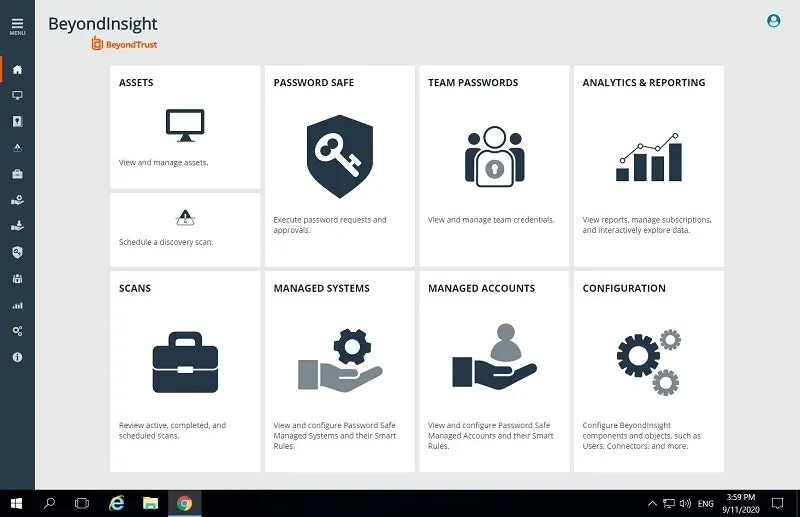Image resolution: width=800 pixels, height=517 pixels.
Task: Open the Analytics bar chart sidebar icon
Action: pyautogui.click(x=17, y=305)
